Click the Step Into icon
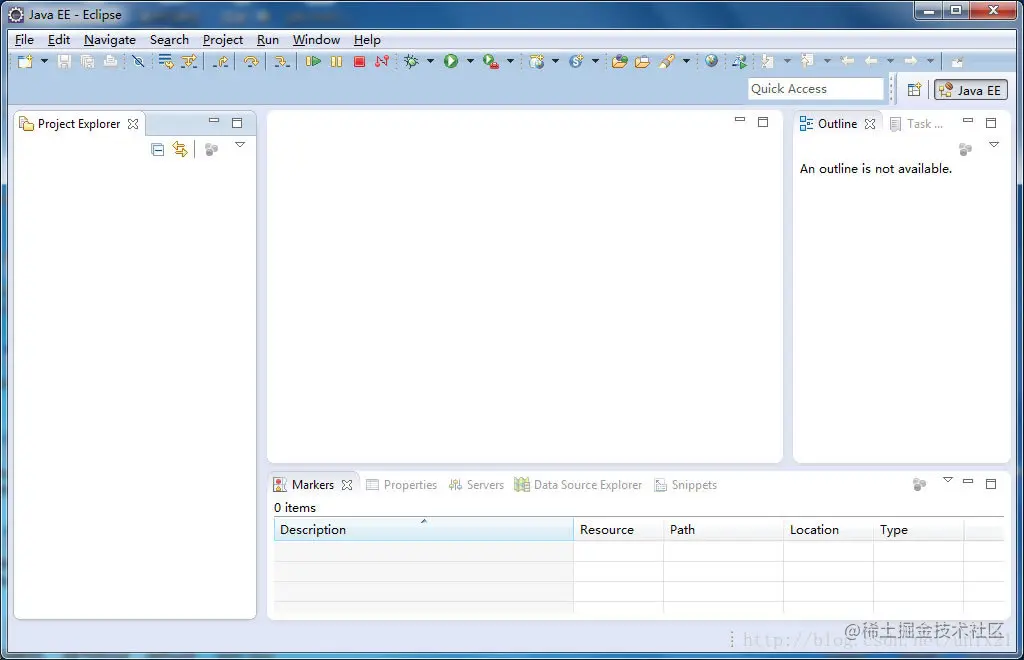Screen dimensions: 1024x660 281,61
